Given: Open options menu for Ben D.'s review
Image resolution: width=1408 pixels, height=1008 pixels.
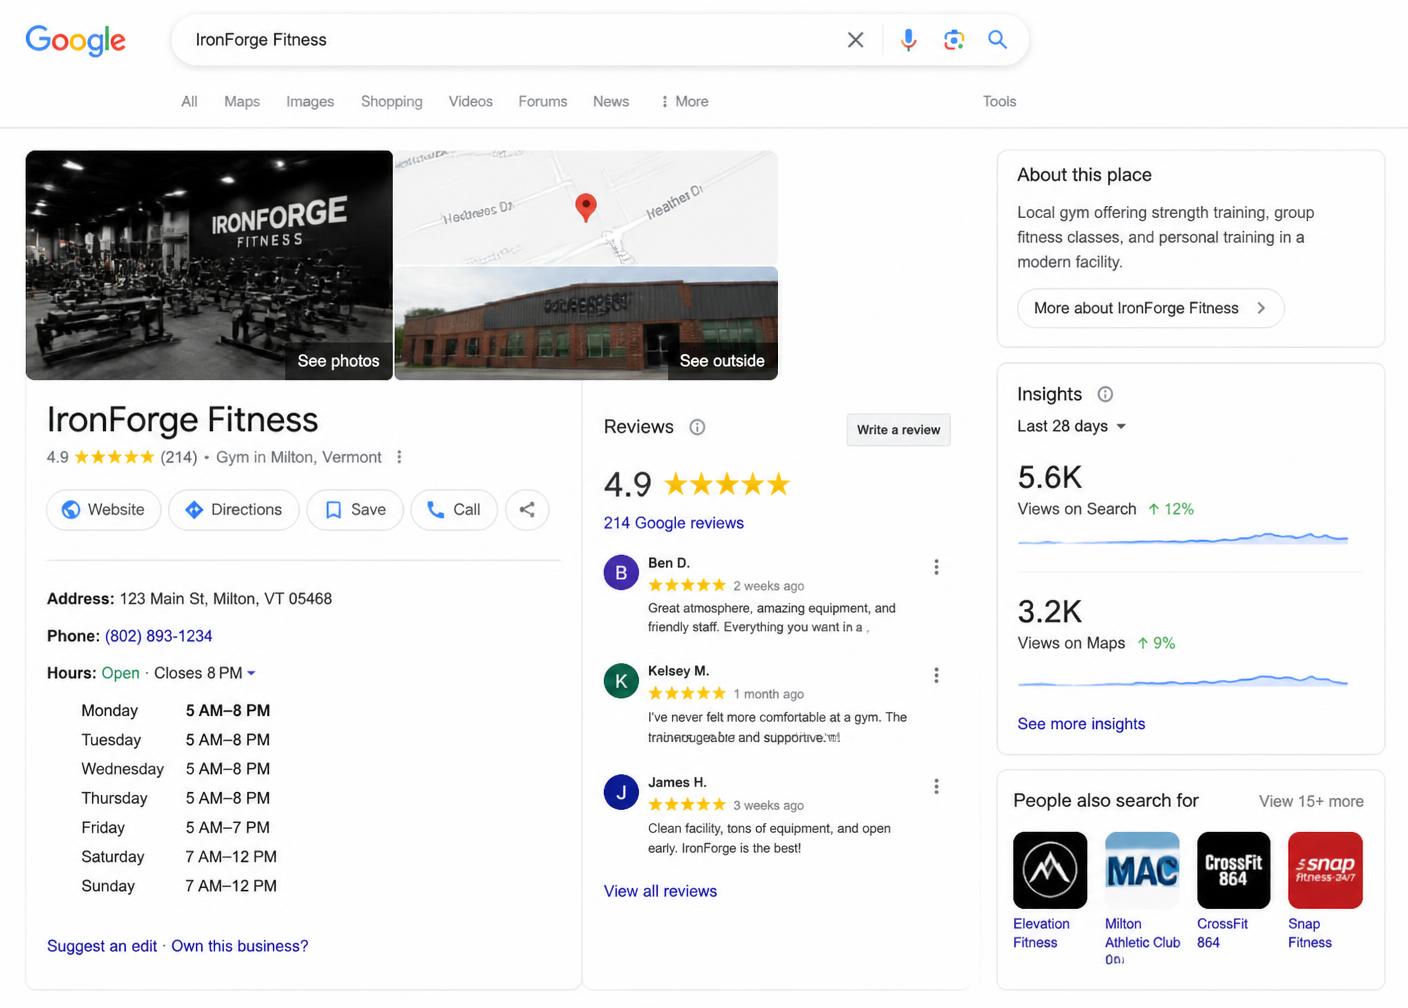Looking at the screenshot, I should [x=936, y=567].
